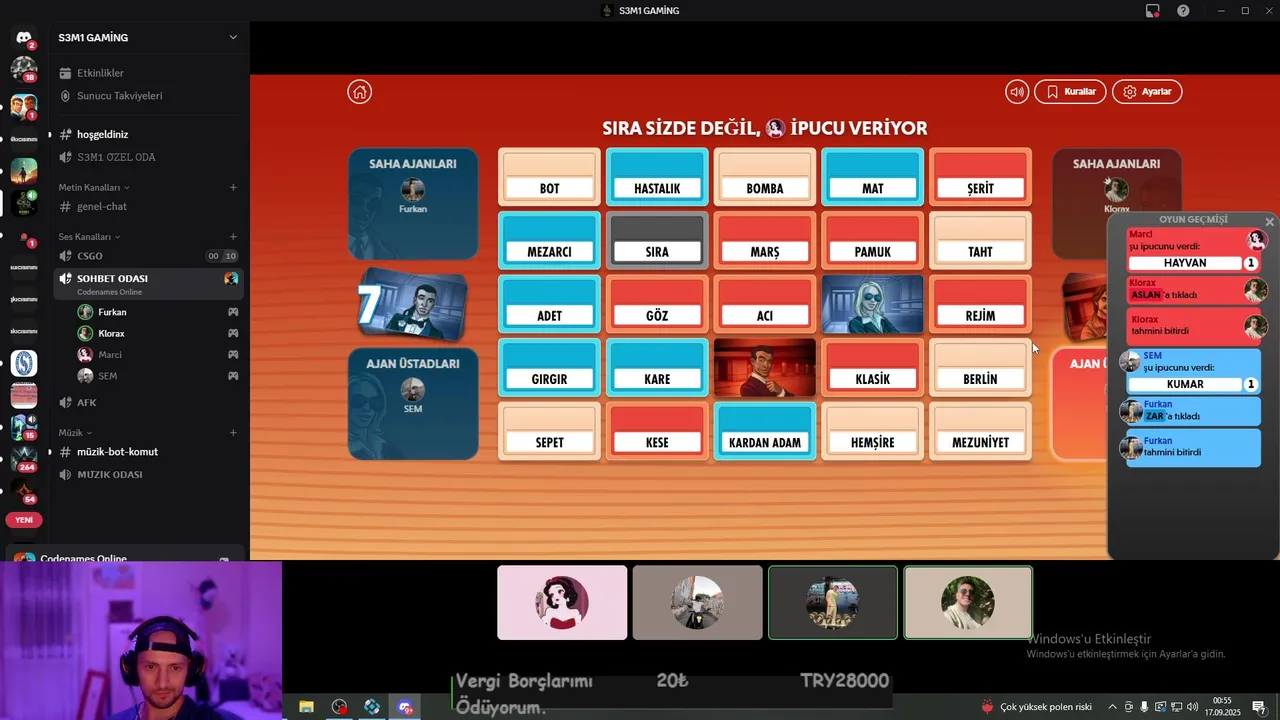Image resolution: width=1280 pixels, height=720 pixels.
Task: Add a channel to Ses Kanalları
Action: coord(233,237)
